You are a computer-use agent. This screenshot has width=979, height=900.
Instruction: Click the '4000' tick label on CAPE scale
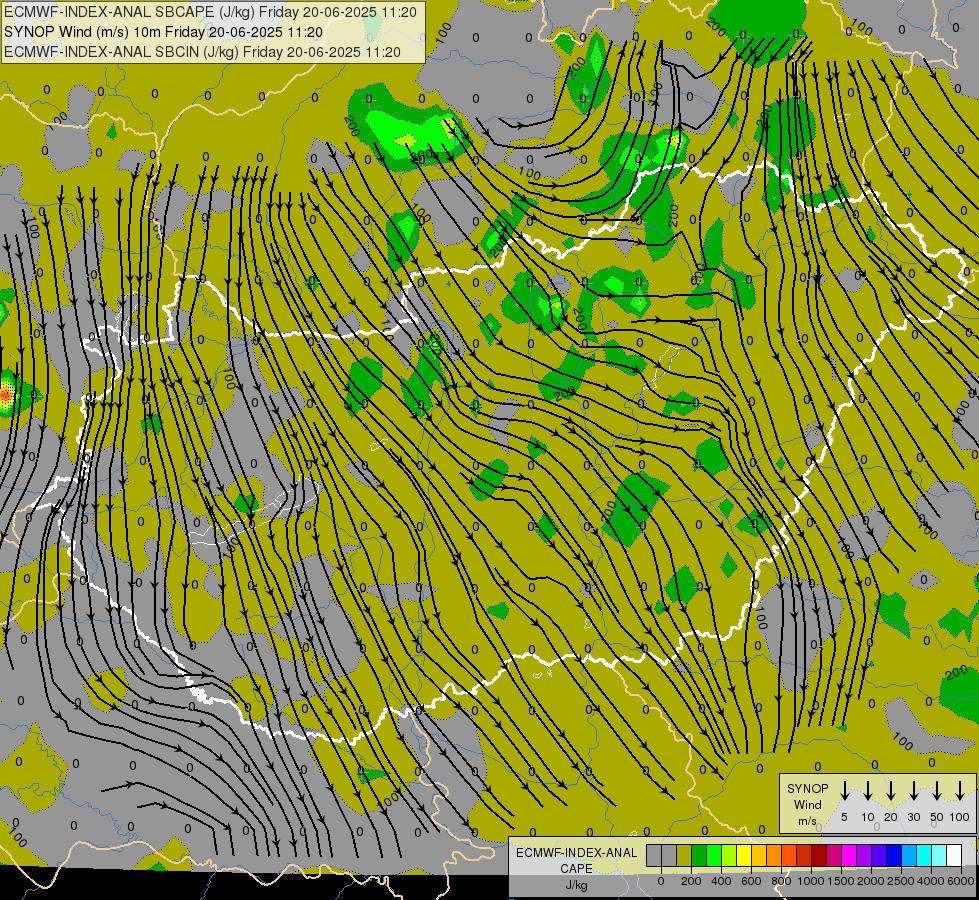coord(931,881)
